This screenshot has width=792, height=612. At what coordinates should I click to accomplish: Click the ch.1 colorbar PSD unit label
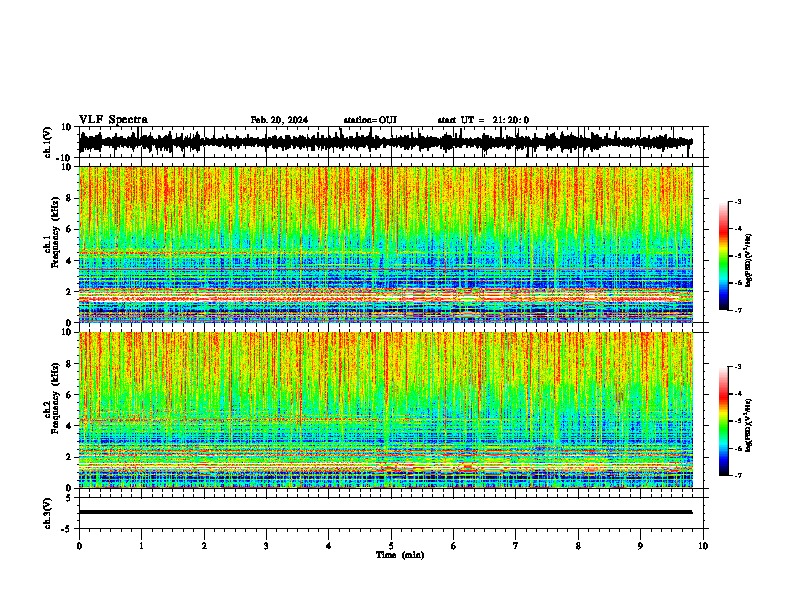[x=749, y=260]
